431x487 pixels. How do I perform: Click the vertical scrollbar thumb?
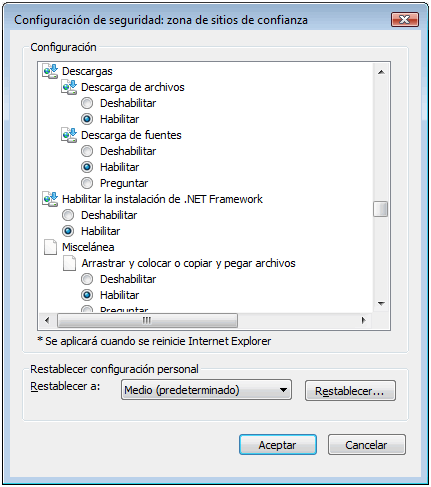(381, 209)
